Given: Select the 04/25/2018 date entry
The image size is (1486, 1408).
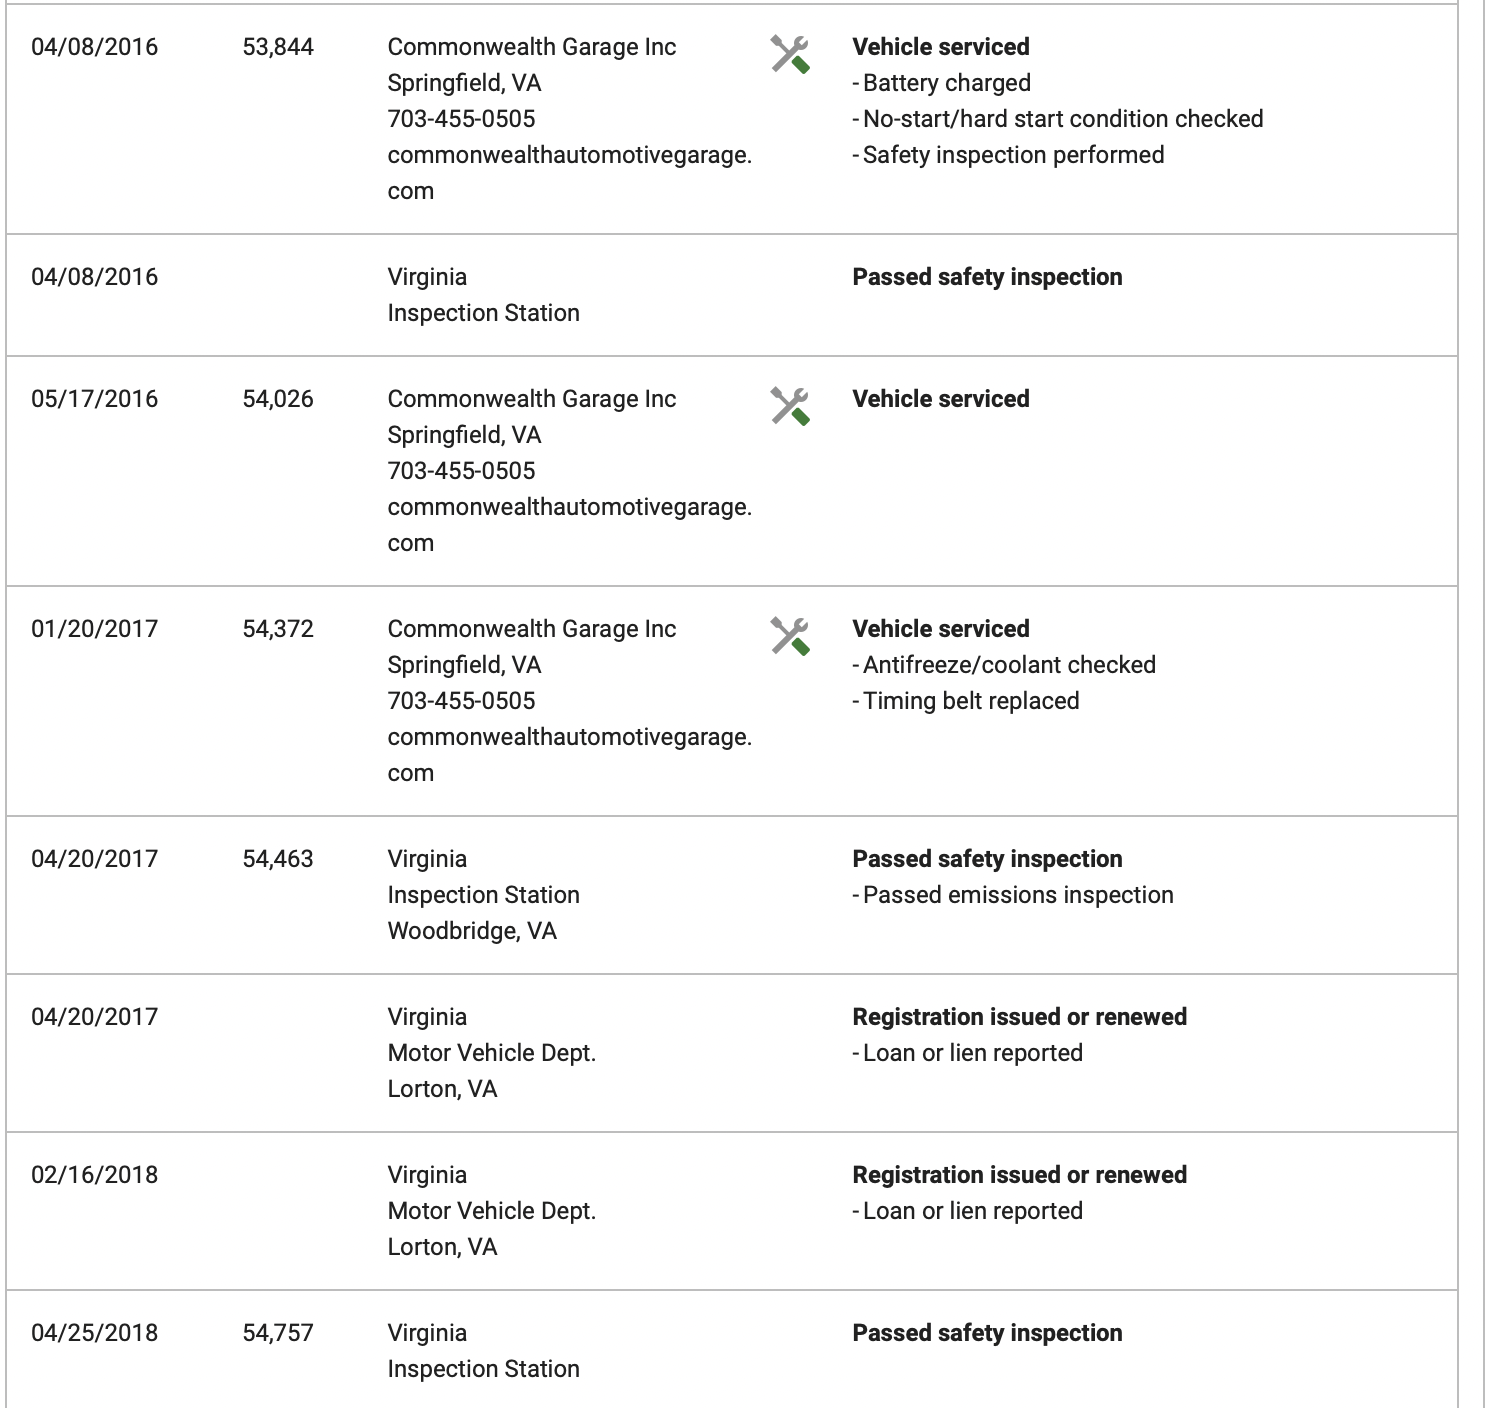Looking at the screenshot, I should pyautogui.click(x=95, y=1333).
